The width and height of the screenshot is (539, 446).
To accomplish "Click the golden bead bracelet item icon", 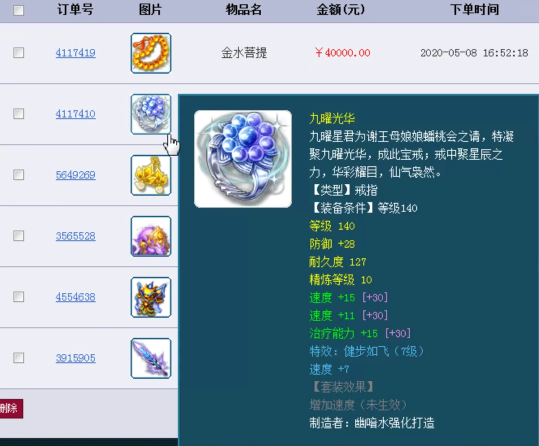I will pos(151,53).
